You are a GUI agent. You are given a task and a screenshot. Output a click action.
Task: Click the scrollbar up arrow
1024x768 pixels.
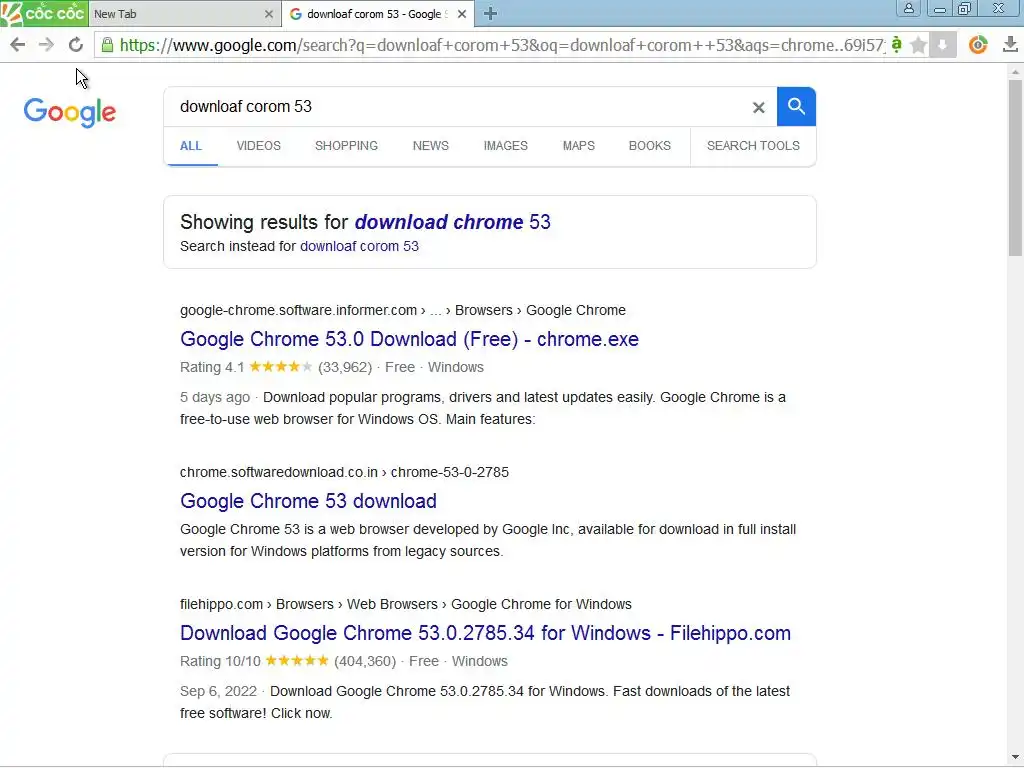coord(1015,72)
